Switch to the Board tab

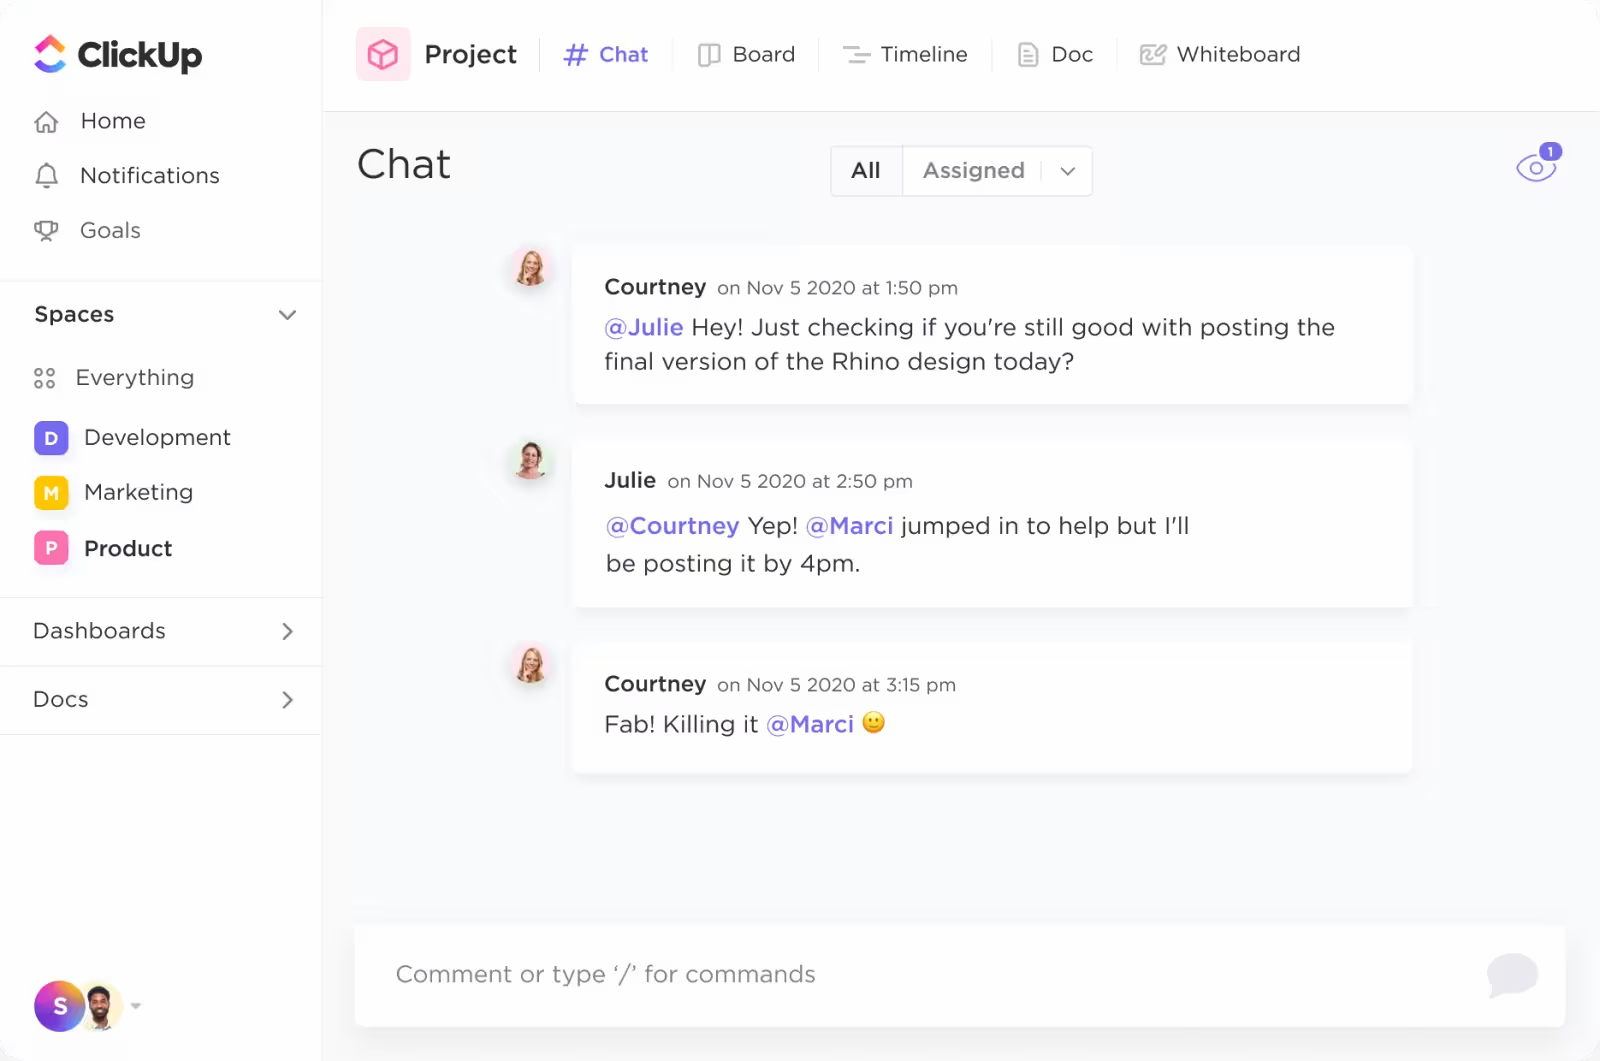(746, 54)
